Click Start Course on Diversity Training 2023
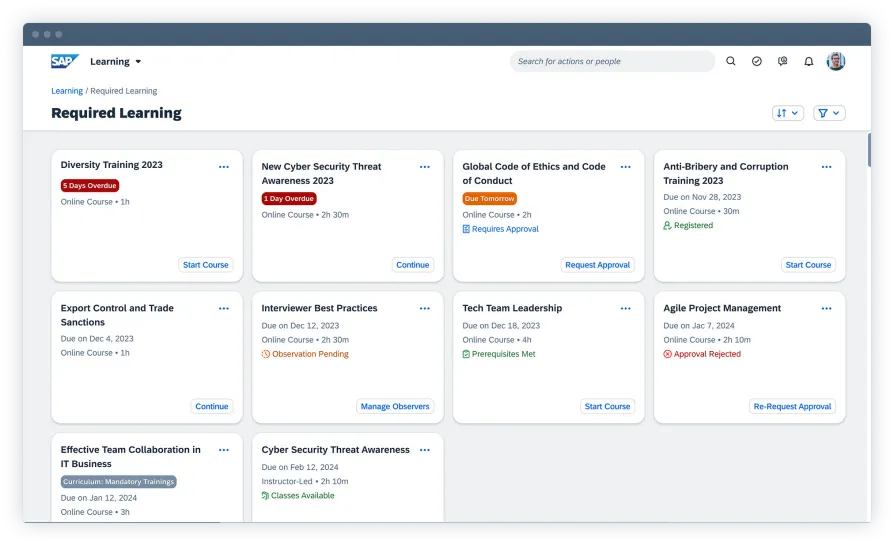Image resolution: width=894 pixels, height=545 pixels. (206, 265)
